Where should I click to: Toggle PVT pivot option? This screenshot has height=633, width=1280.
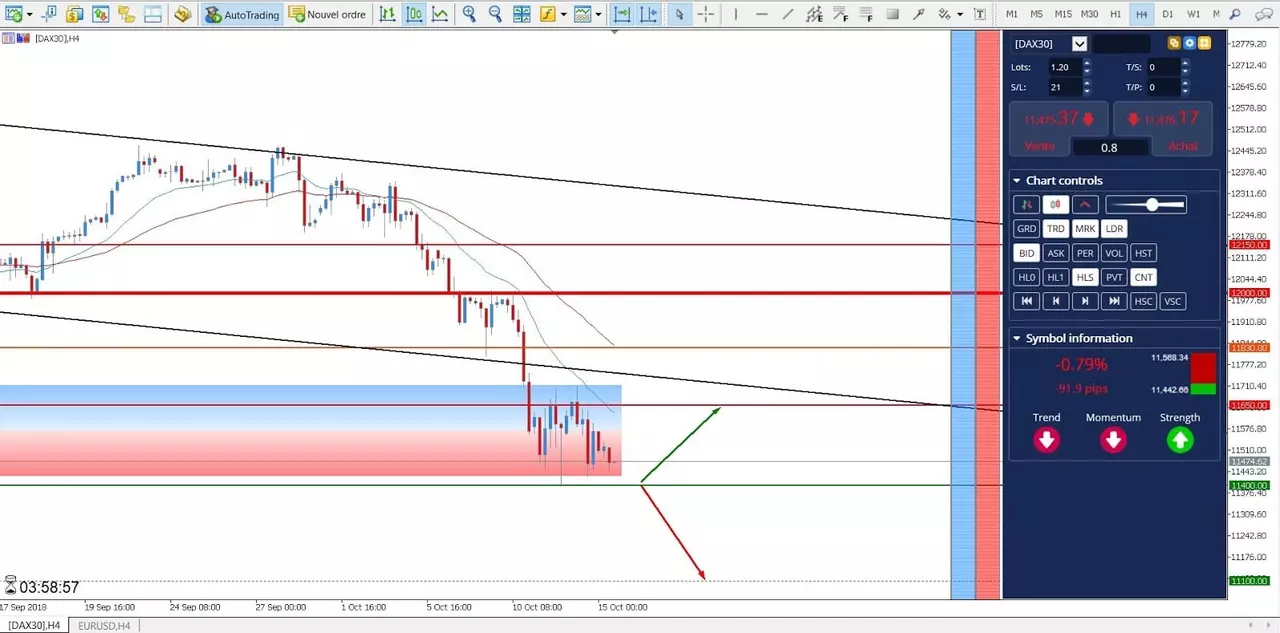point(1114,277)
